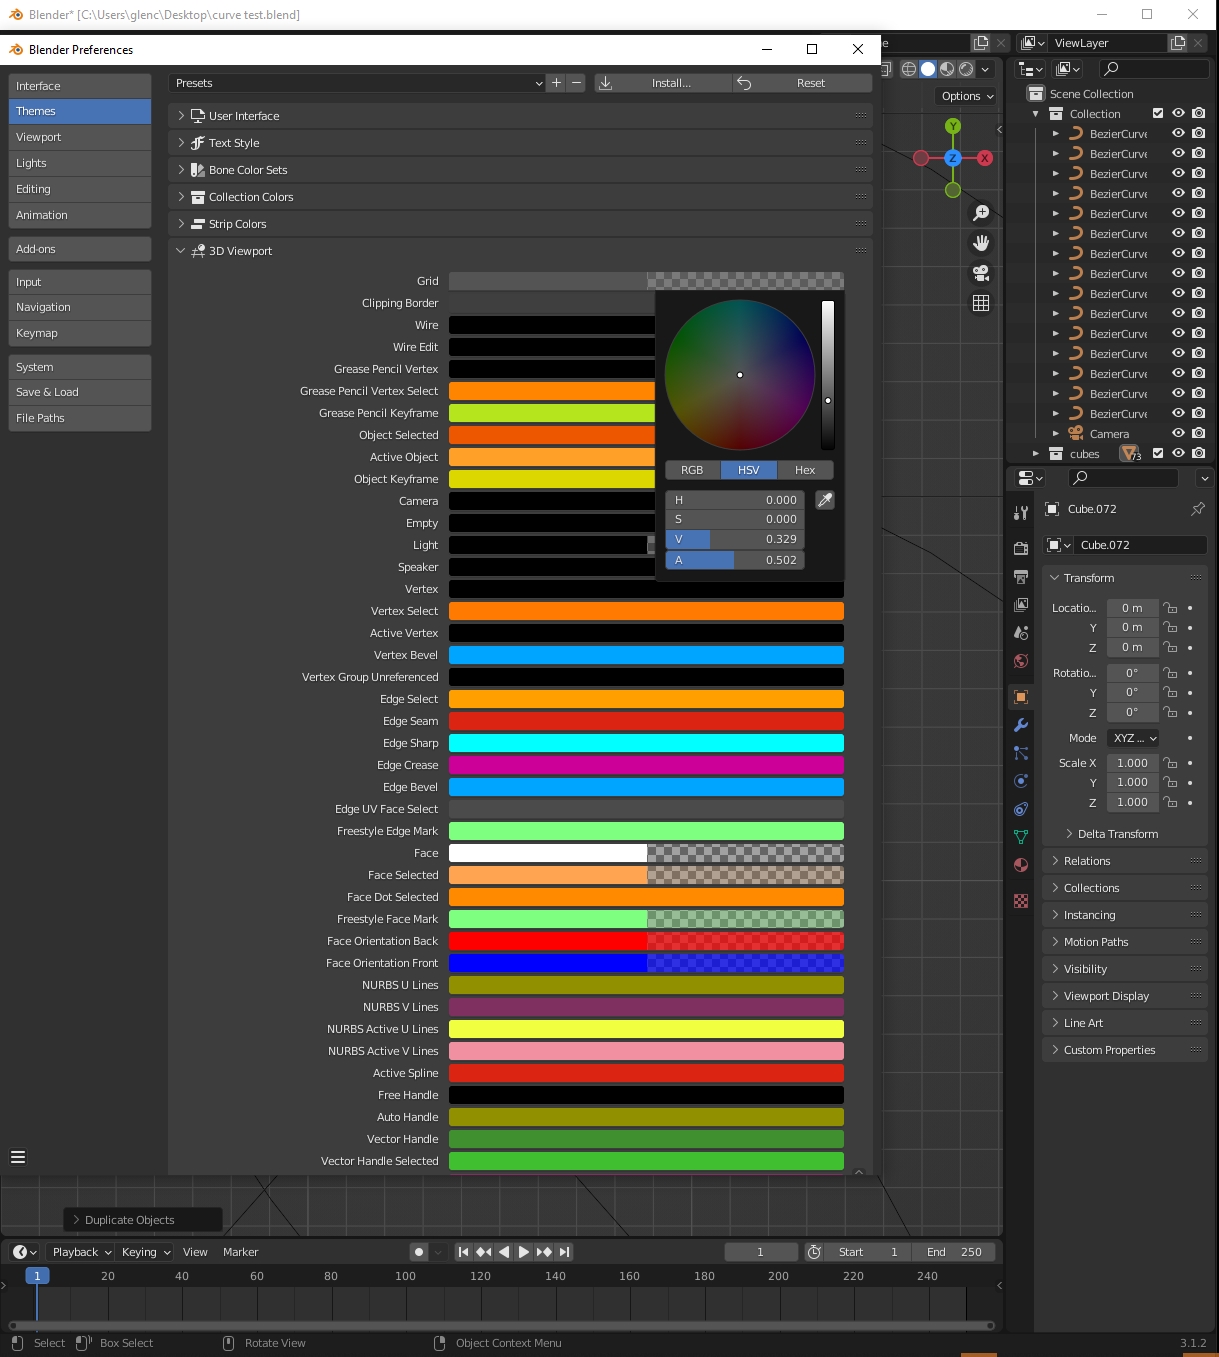Adjust the V value slider

click(x=735, y=539)
